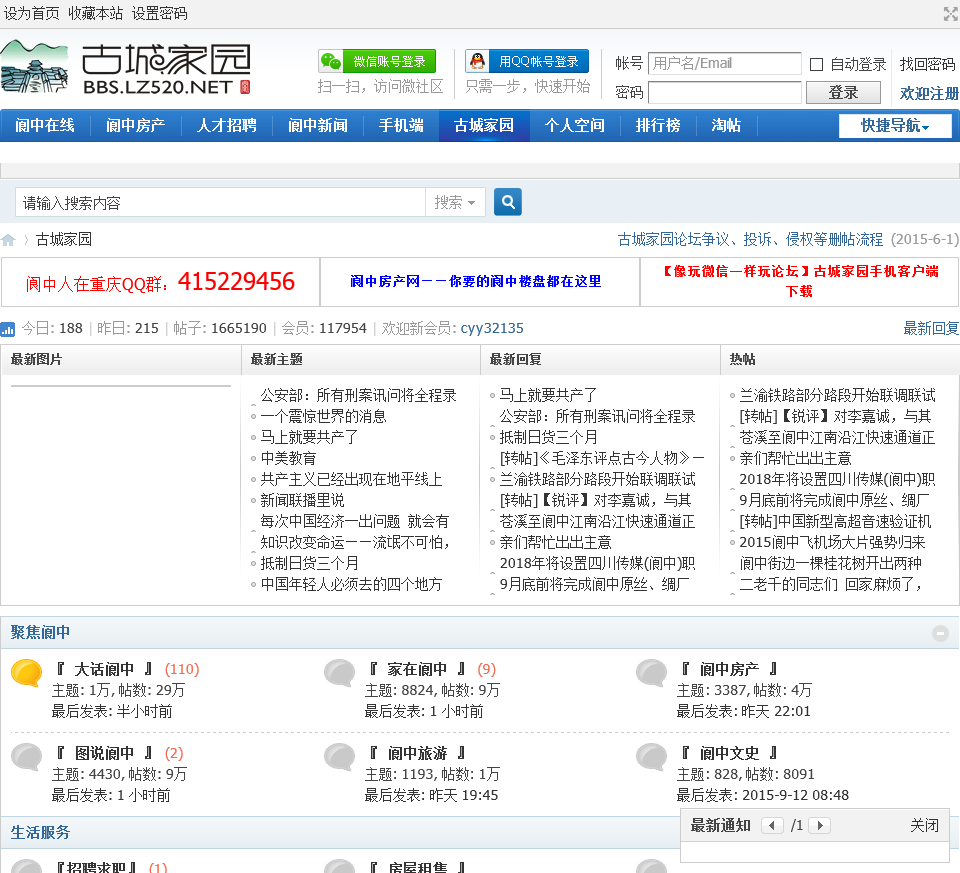This screenshot has width=960, height=873.
Task: Click the password input field
Action: pos(724,92)
